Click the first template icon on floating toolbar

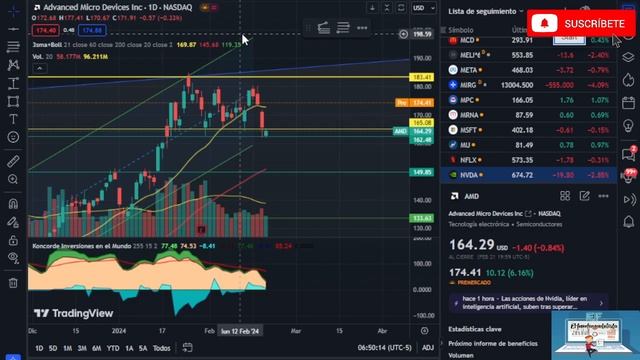coord(324,28)
